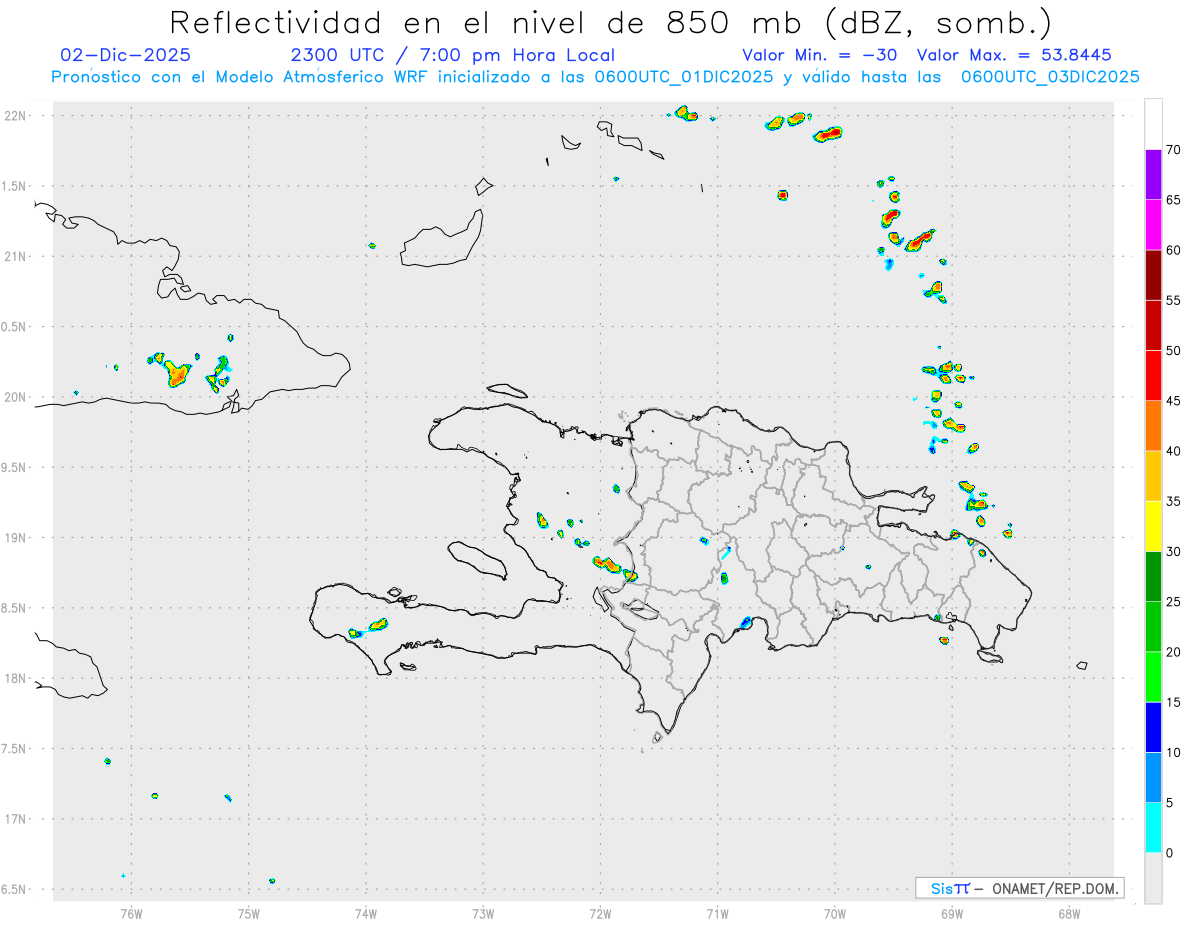The image size is (1200, 927).
Task: Click the latitude label "19N"
Action: [17, 538]
